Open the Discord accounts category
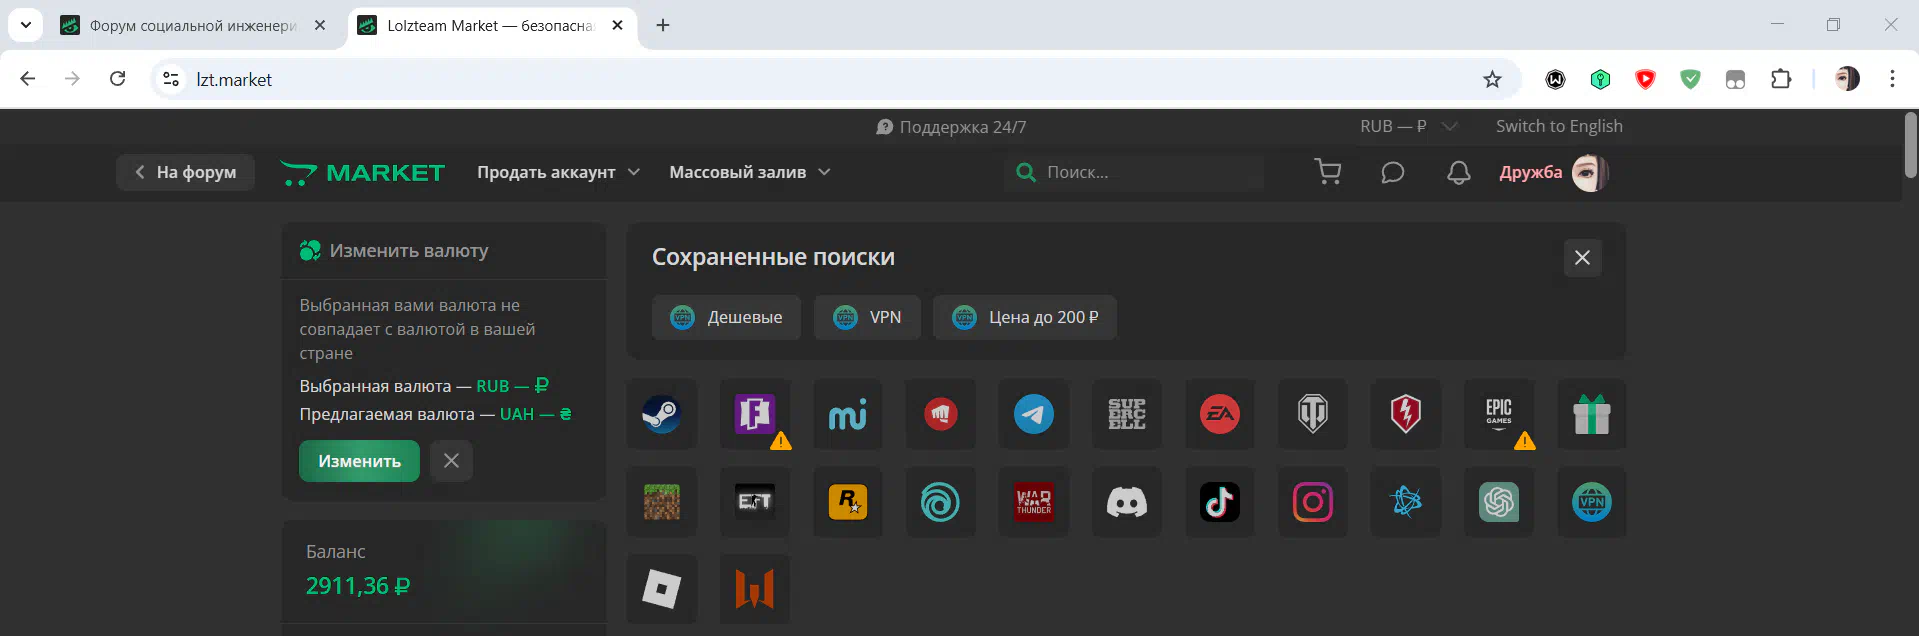Viewport: 1919px width, 636px height. [1127, 502]
